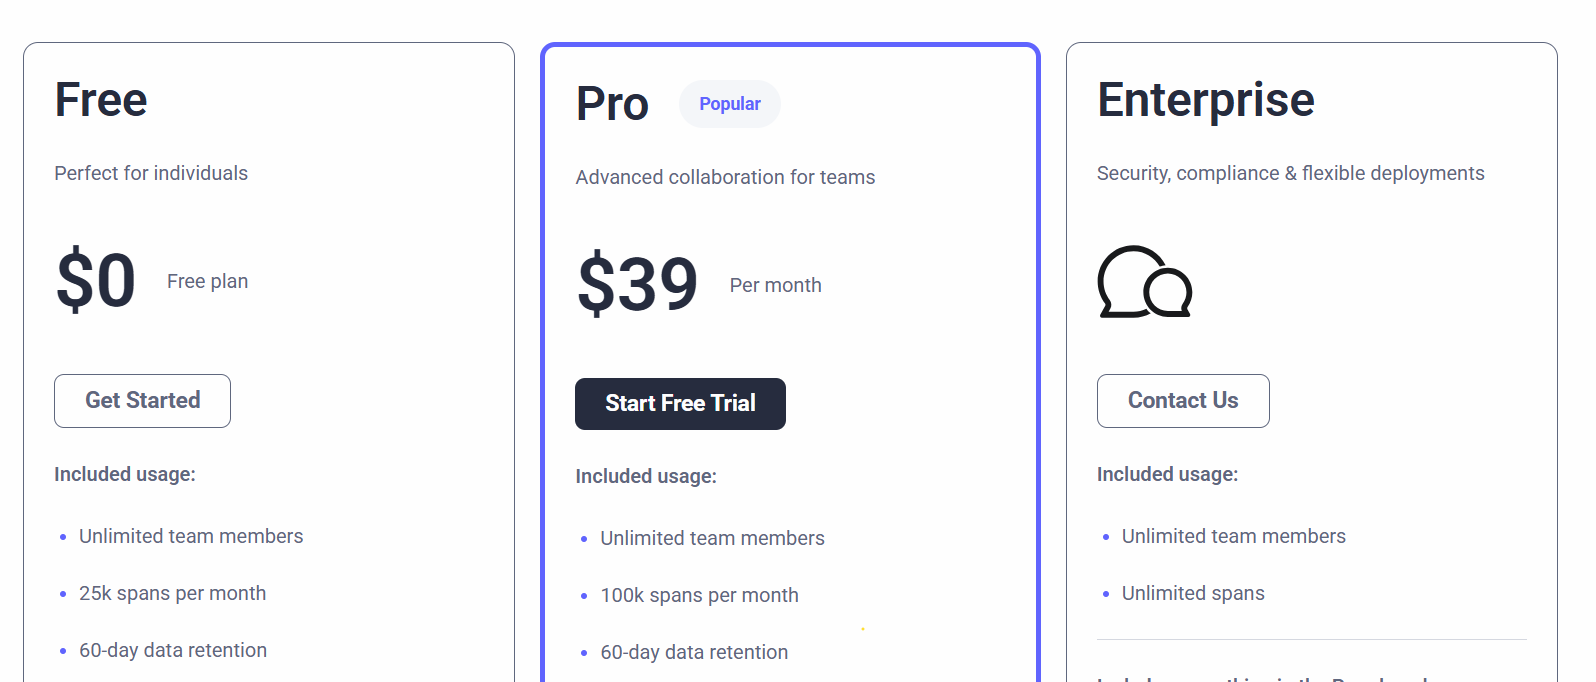Click the "Unlimited spans" Enterprise item

click(x=1192, y=593)
